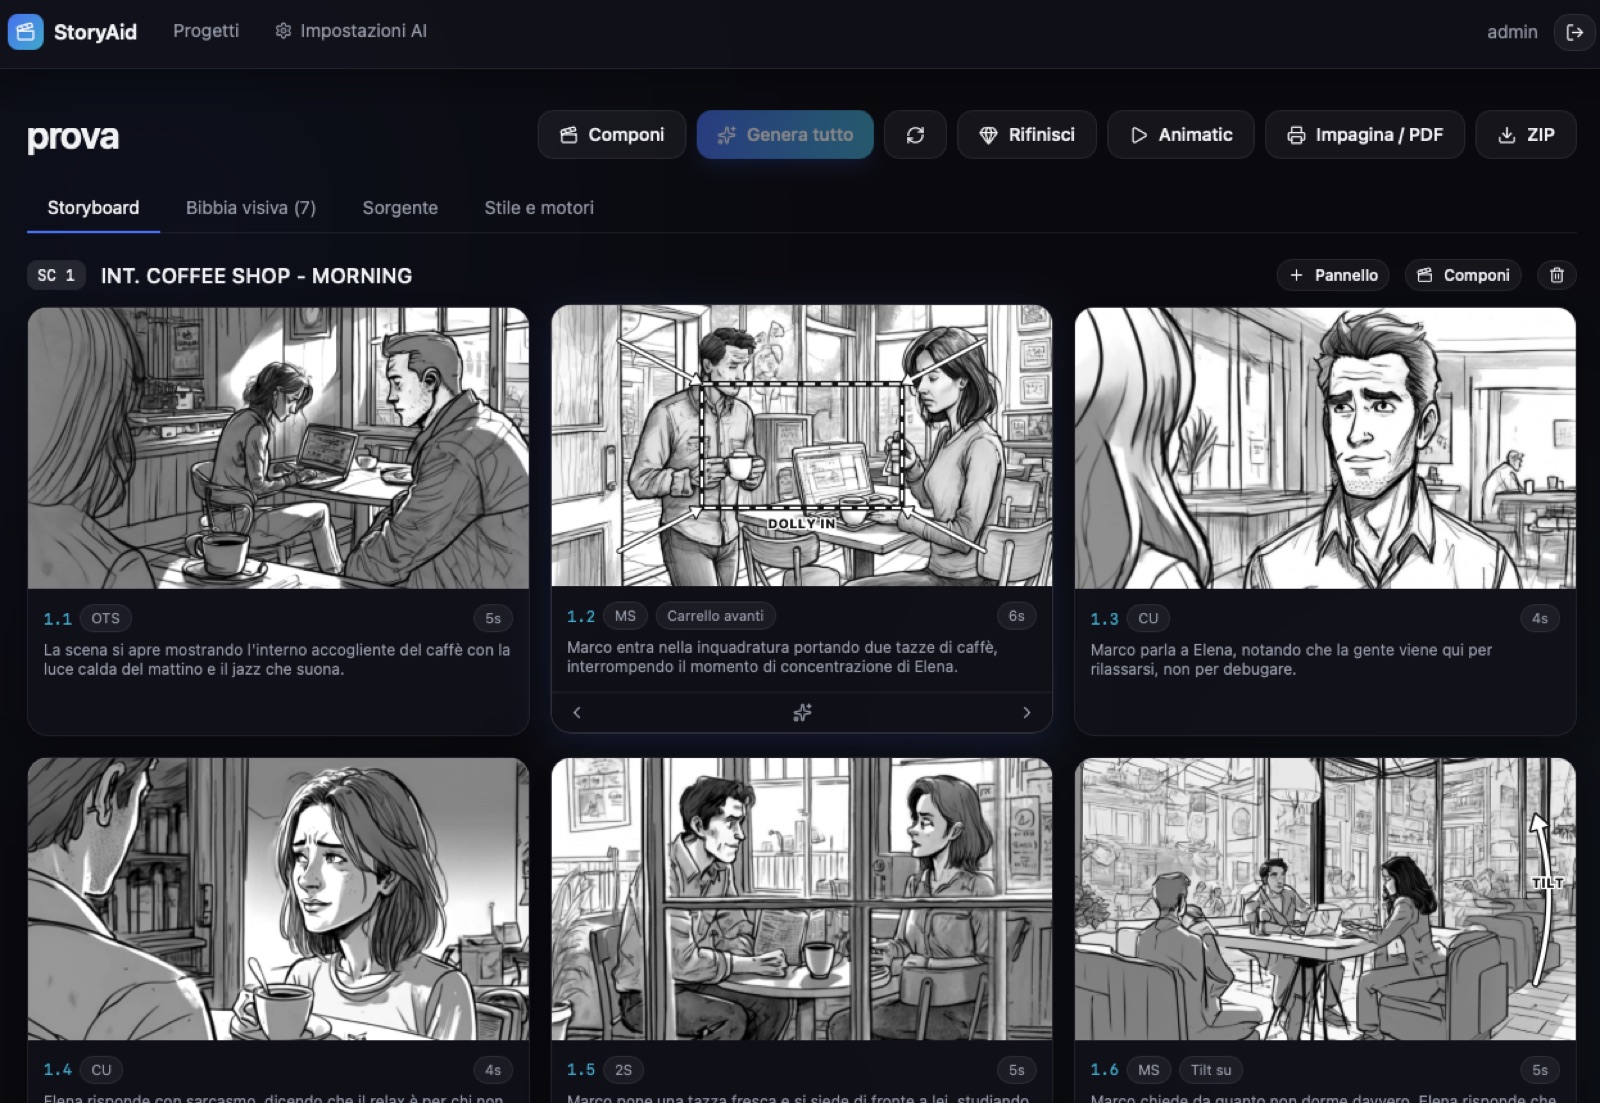
Task: Delete scene 1 with trash icon
Action: (1557, 275)
